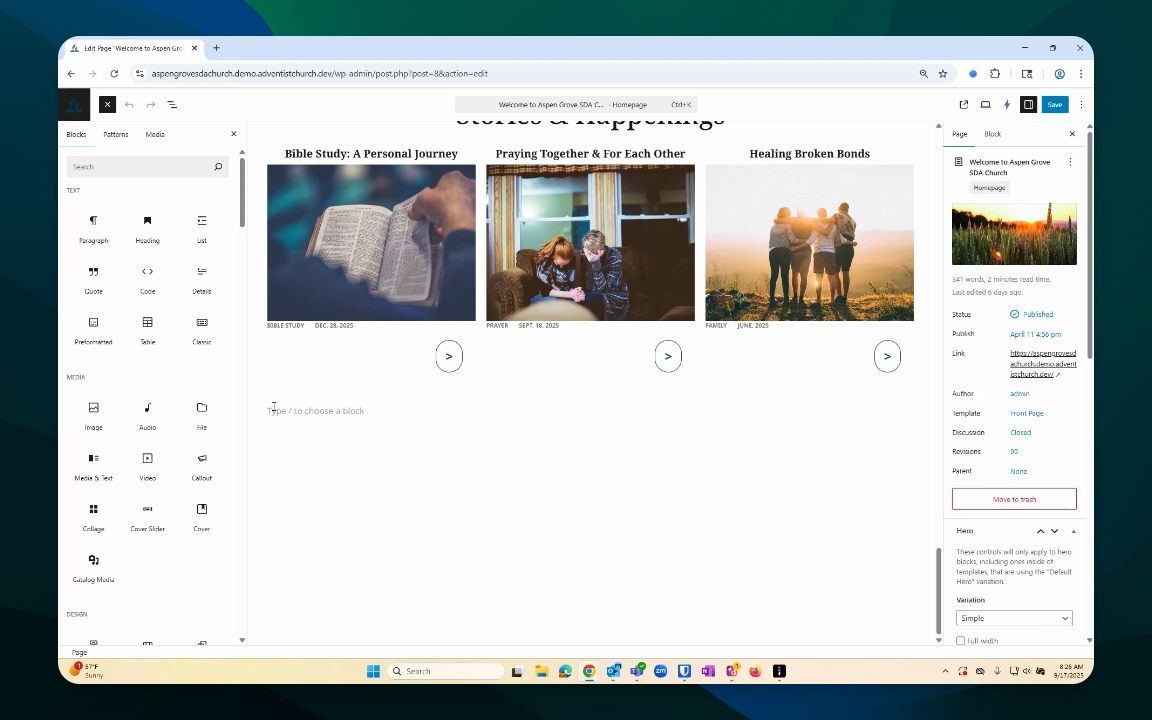Open the Document Overview list view
This screenshot has width=1152, height=720.
pos(172,105)
